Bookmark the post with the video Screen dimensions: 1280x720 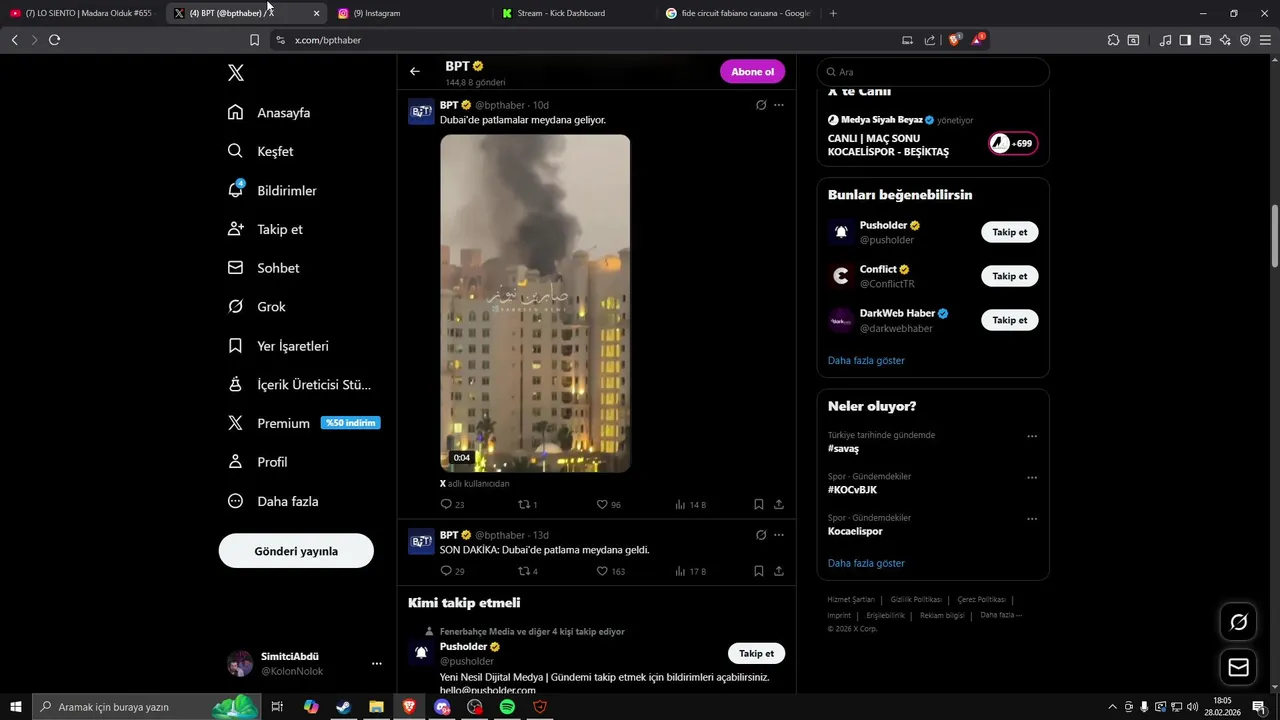[x=758, y=504]
